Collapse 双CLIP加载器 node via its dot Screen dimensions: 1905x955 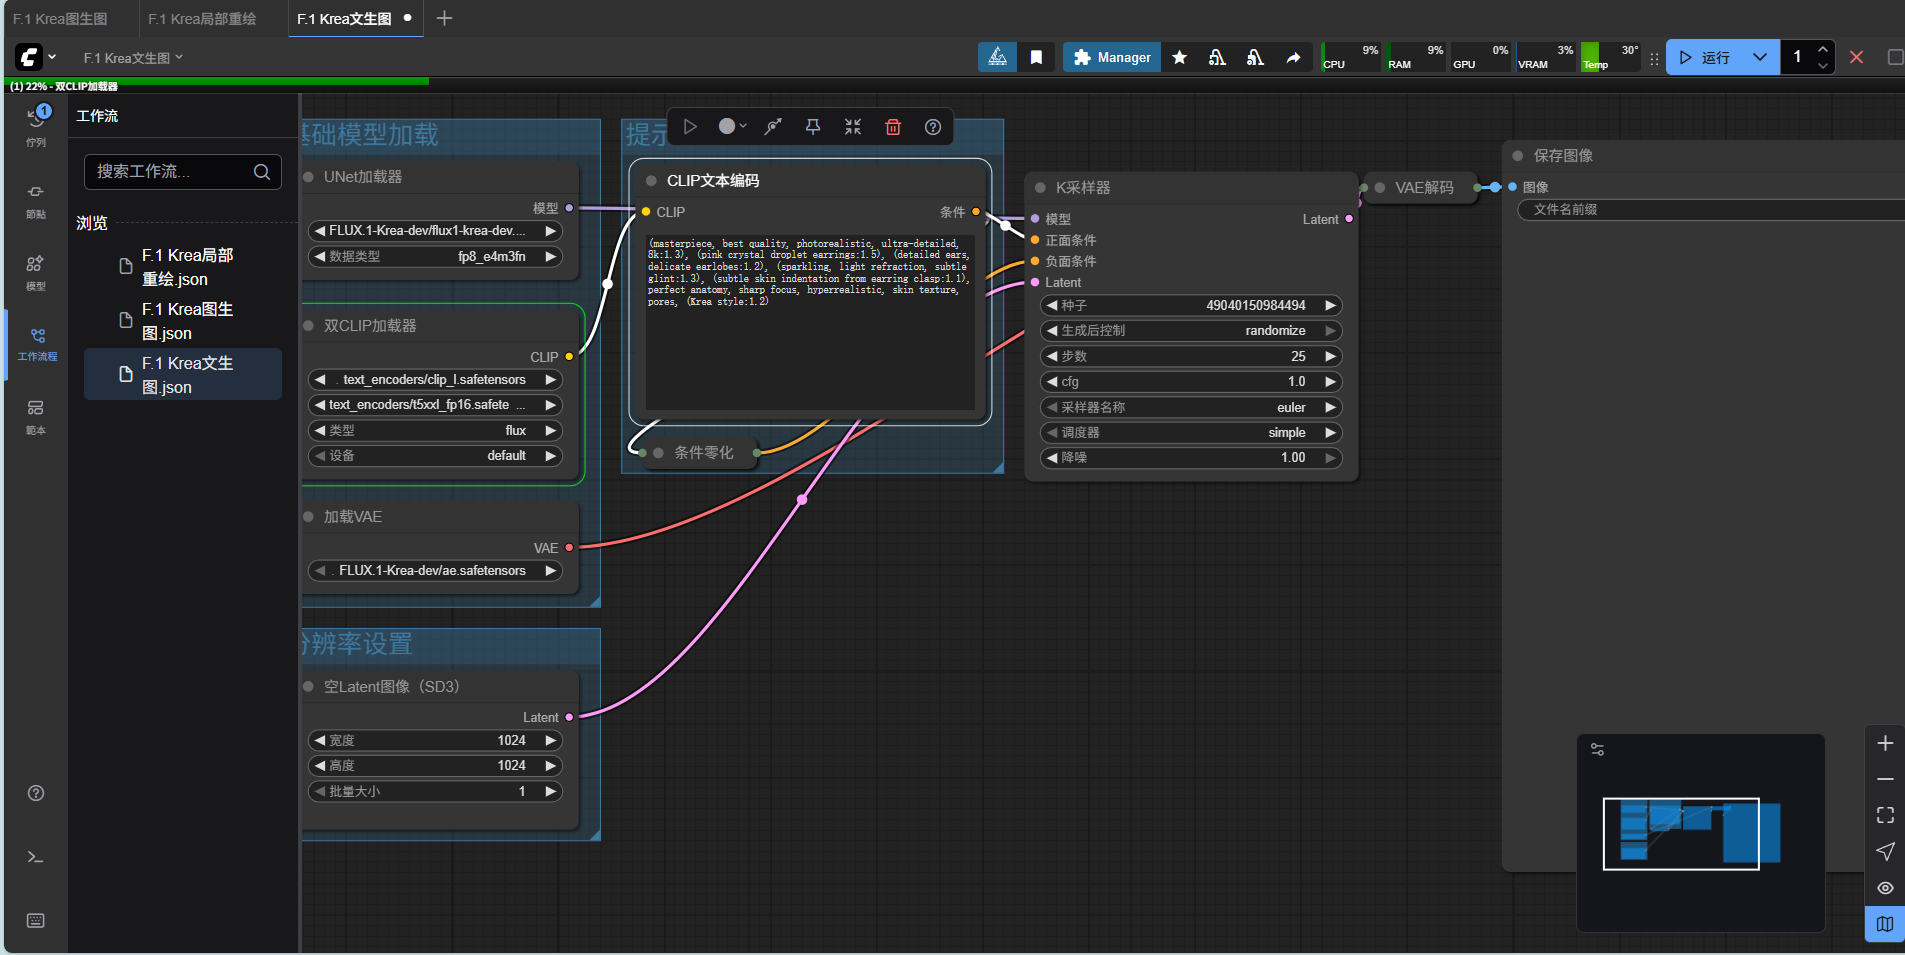pyautogui.click(x=309, y=326)
